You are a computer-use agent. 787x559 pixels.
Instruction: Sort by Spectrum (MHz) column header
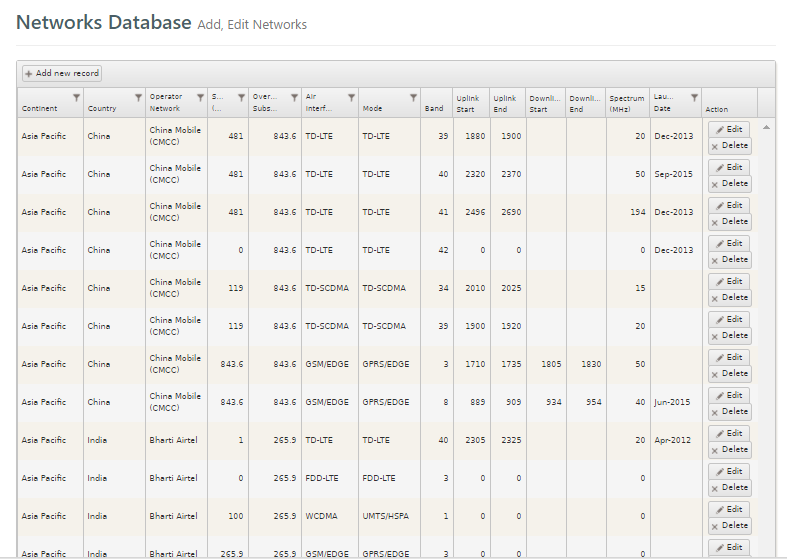coord(627,104)
